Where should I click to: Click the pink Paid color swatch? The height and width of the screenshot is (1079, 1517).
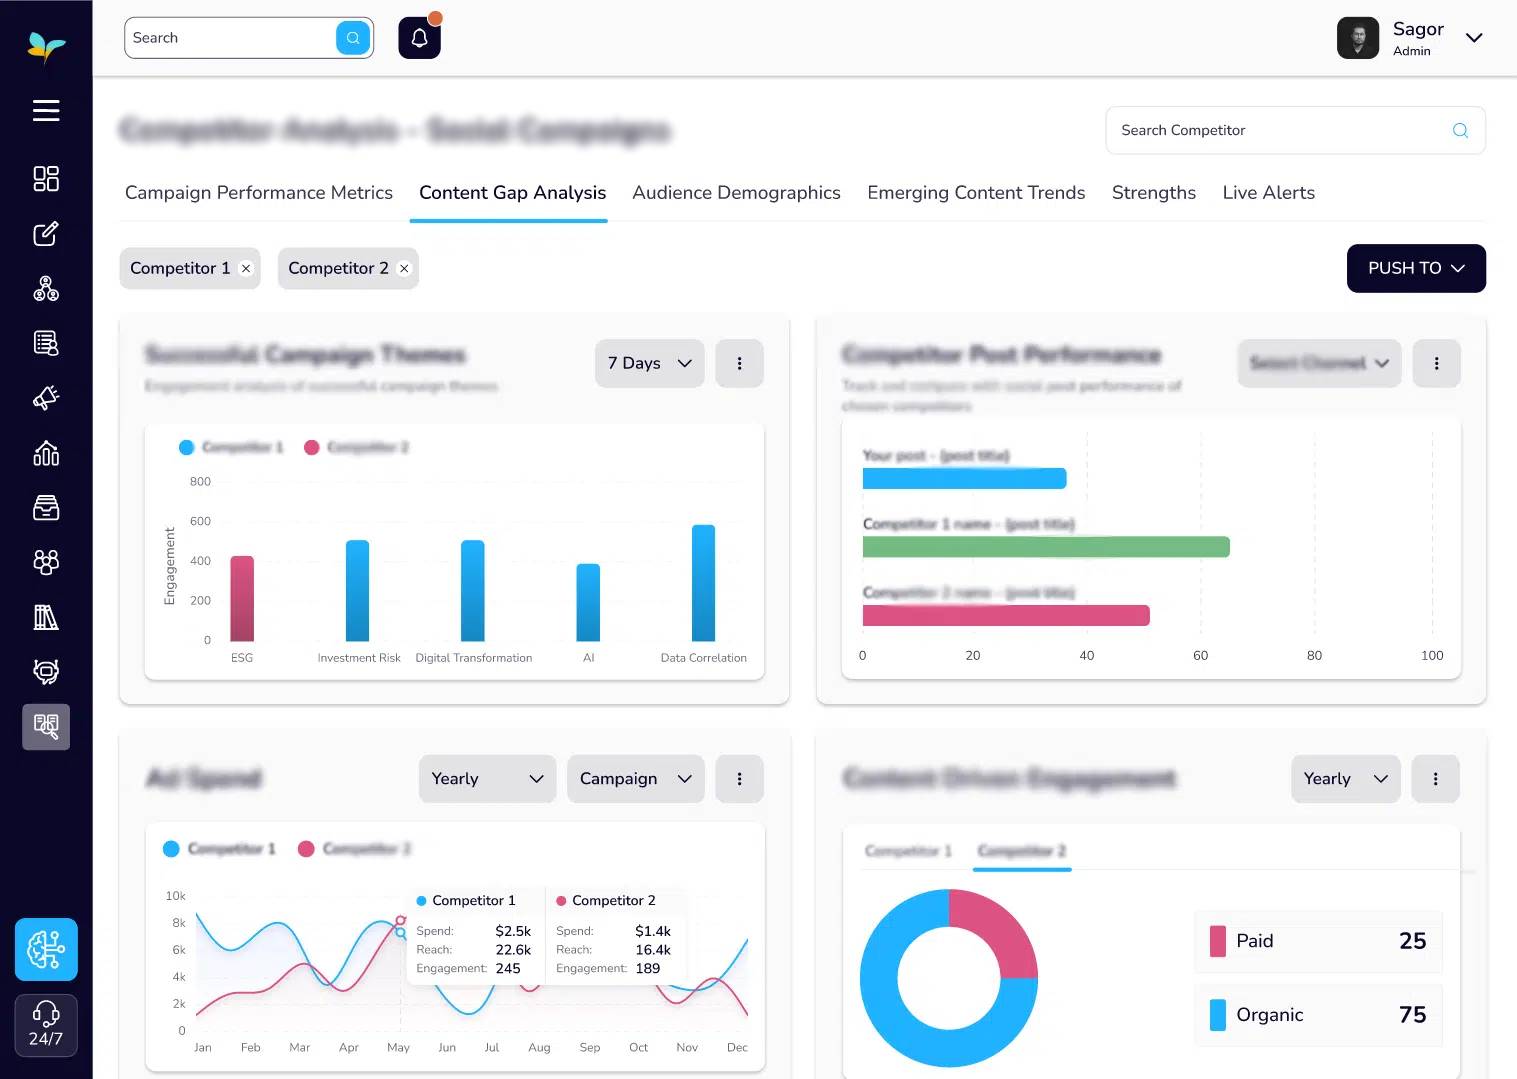pyautogui.click(x=1217, y=941)
